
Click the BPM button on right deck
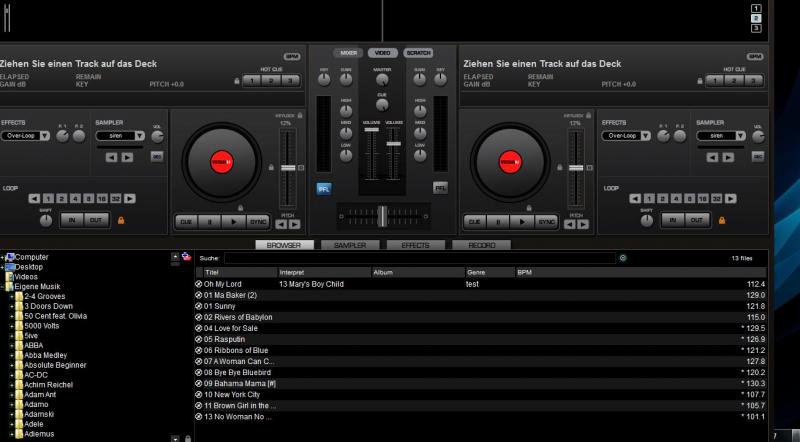pos(754,57)
